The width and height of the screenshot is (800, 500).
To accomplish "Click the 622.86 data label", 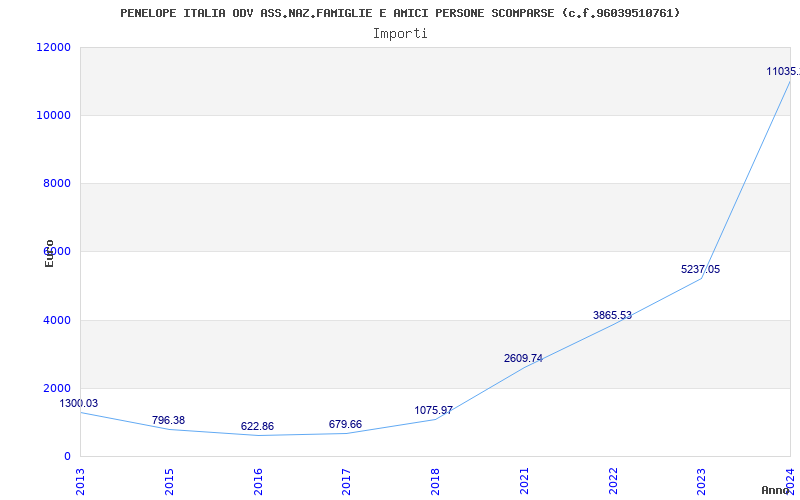I will (x=257, y=427).
